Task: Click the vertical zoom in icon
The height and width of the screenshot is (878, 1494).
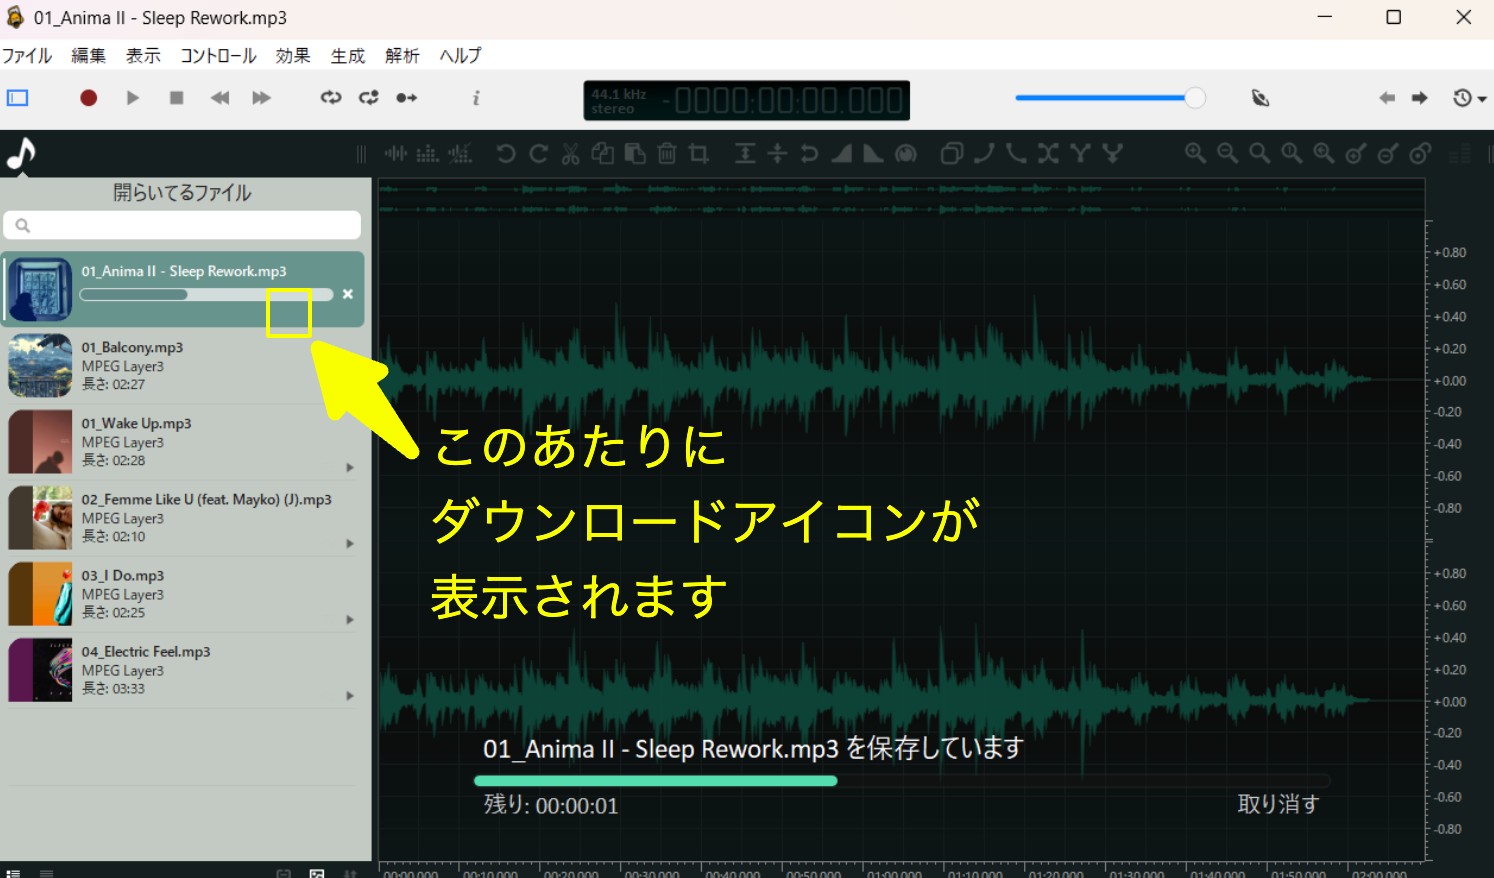Action: pyautogui.click(x=1355, y=153)
